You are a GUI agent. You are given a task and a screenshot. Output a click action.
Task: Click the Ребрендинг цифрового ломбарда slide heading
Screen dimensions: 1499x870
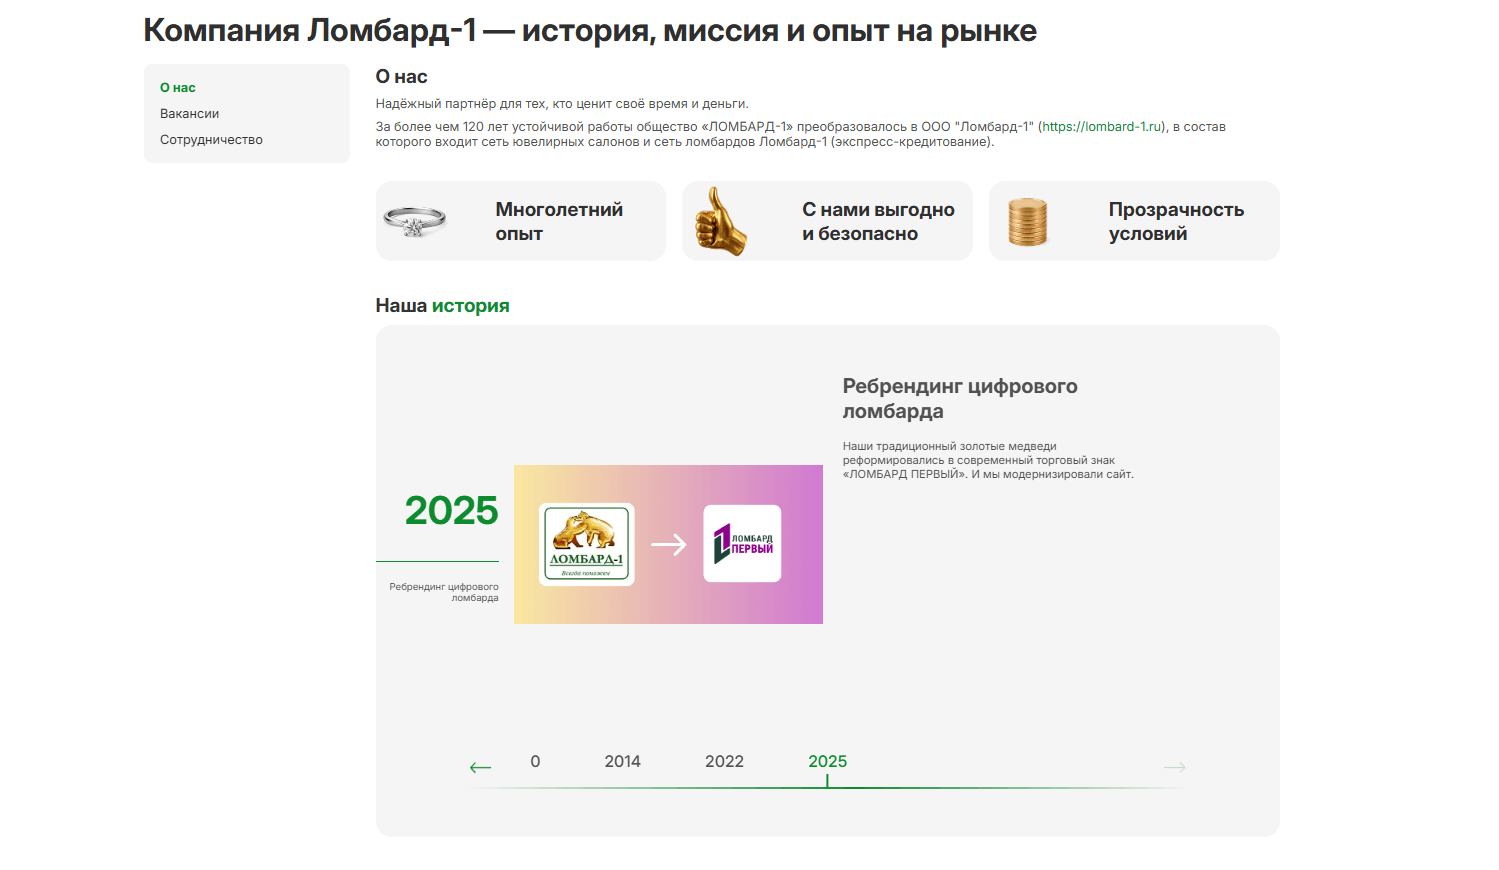point(959,398)
